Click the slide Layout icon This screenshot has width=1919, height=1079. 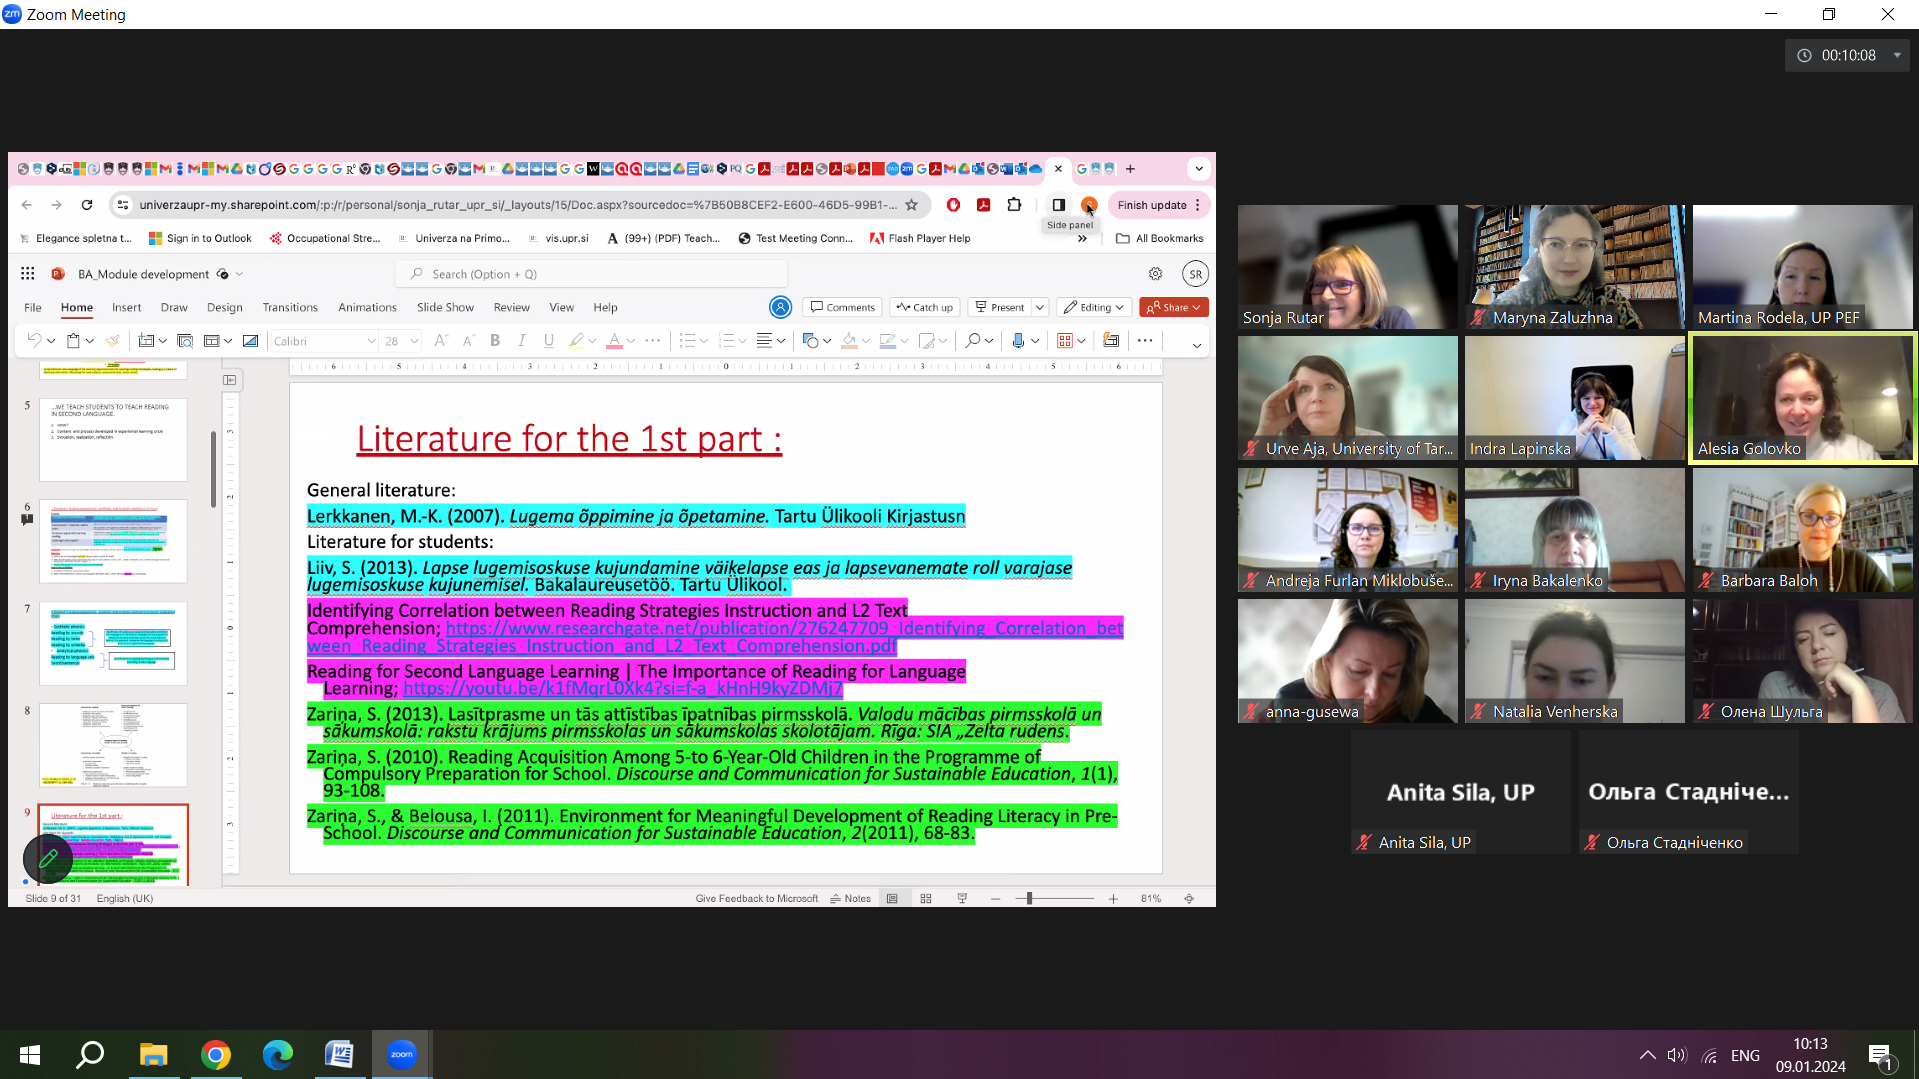pos(212,341)
